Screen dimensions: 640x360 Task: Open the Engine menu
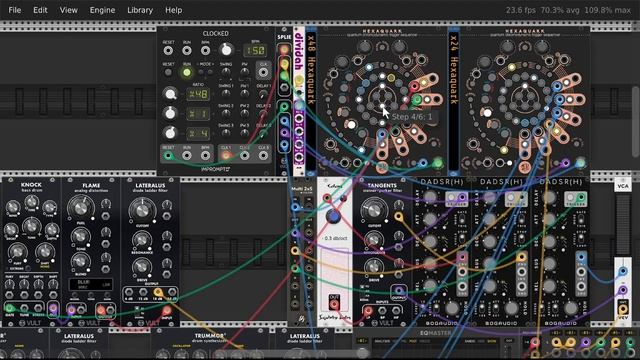pyautogui.click(x=102, y=10)
